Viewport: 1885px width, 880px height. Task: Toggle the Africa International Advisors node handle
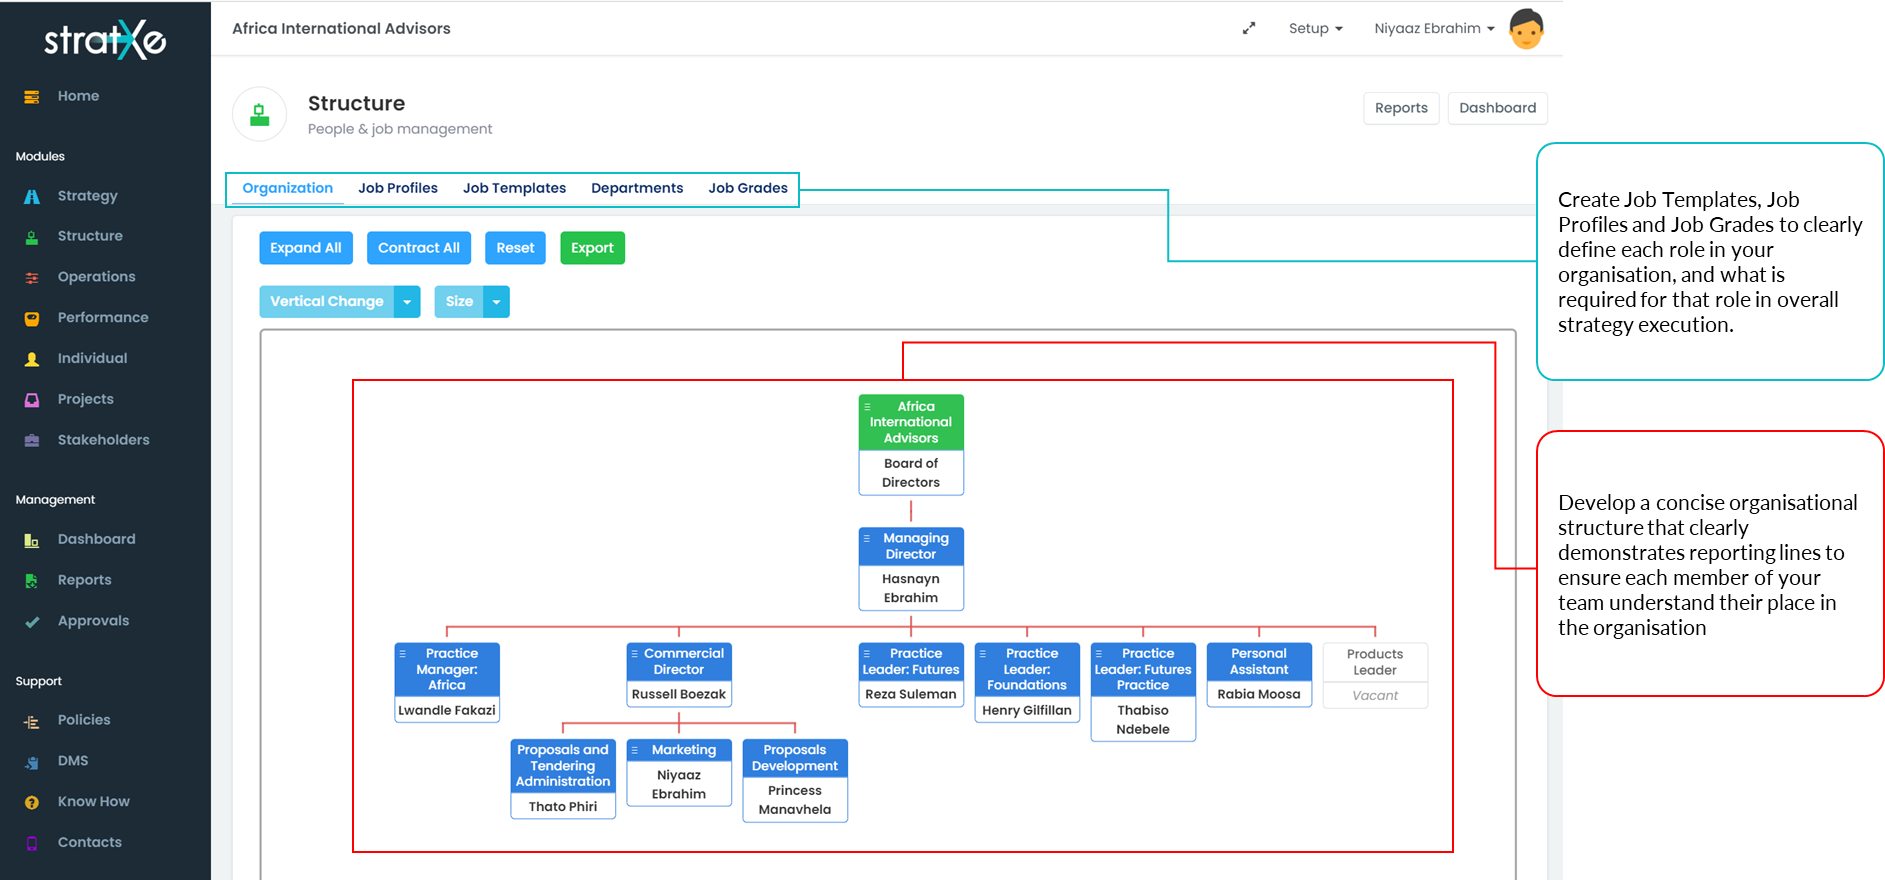pos(867,407)
